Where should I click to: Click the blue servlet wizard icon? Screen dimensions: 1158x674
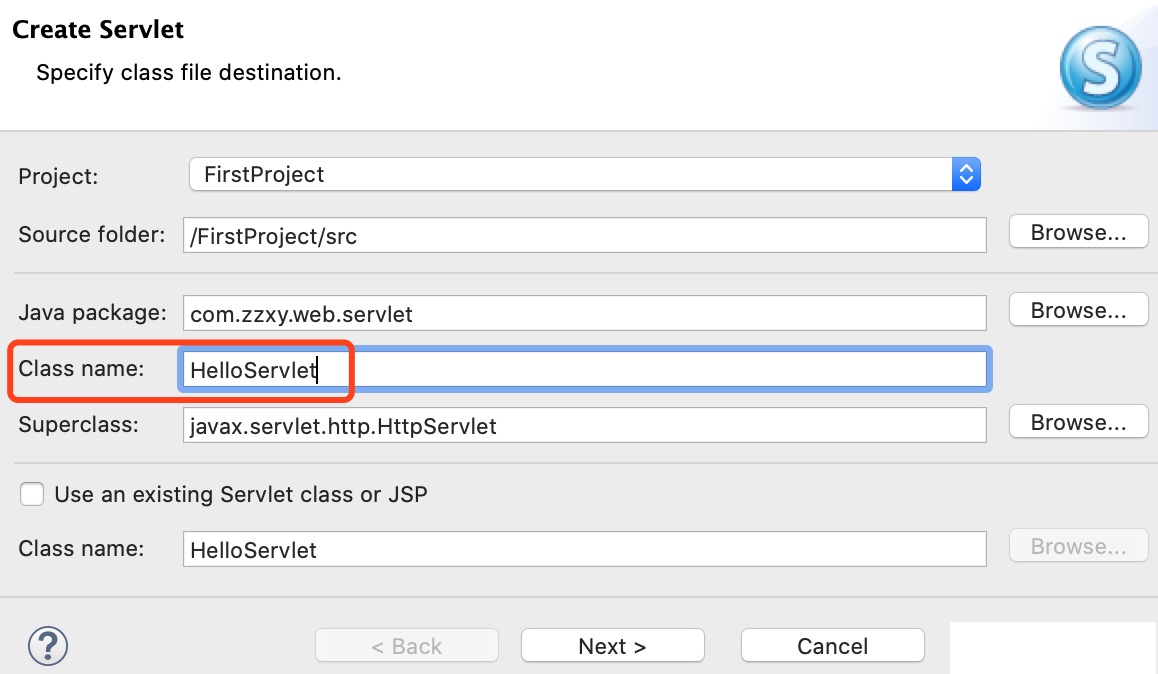tap(1099, 68)
